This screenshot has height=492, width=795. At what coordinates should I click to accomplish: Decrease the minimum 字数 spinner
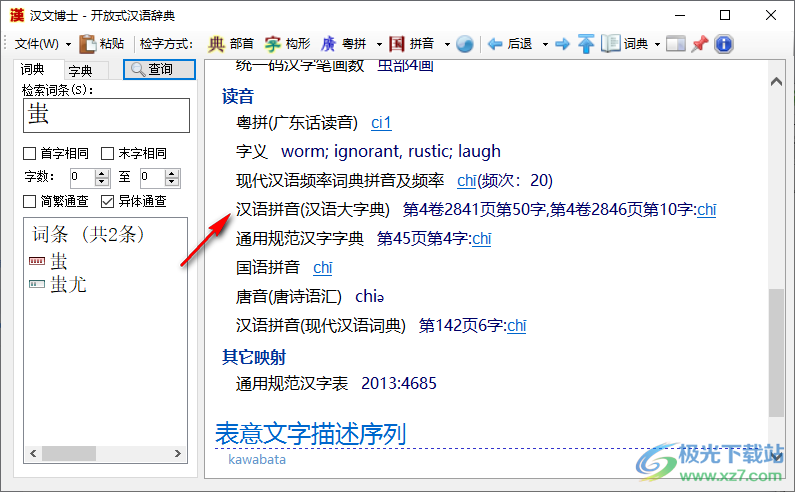102,182
